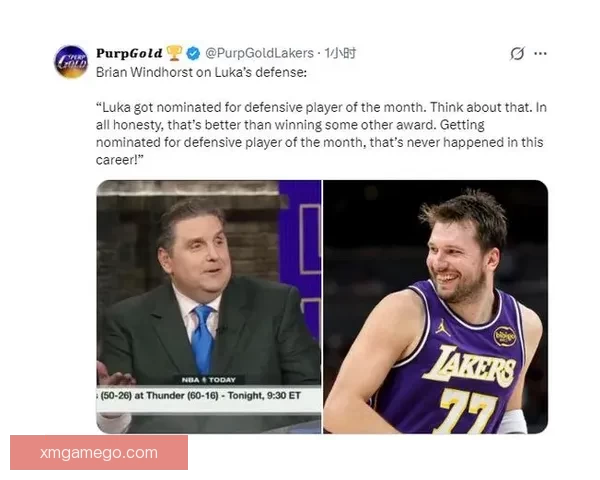Open the PurpGold display name

[x=129, y=53]
